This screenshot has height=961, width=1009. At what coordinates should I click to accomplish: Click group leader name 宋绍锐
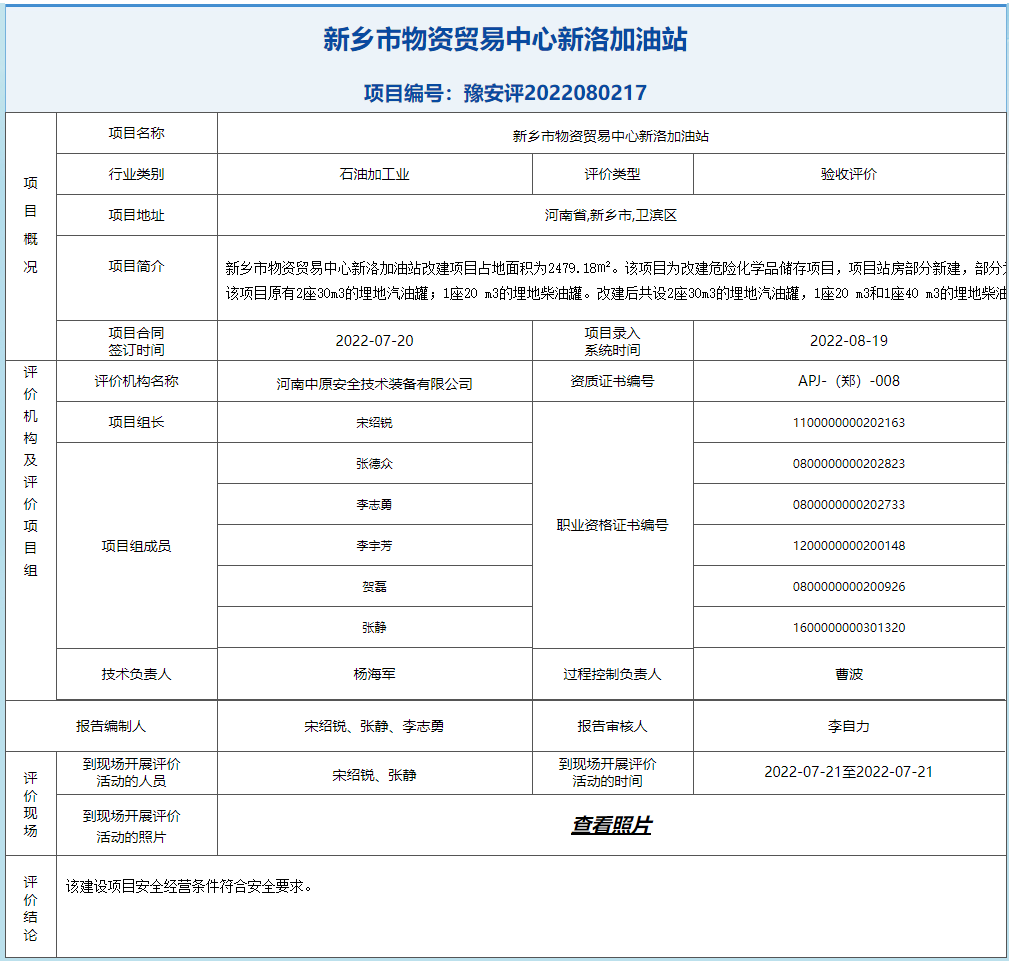(x=375, y=423)
